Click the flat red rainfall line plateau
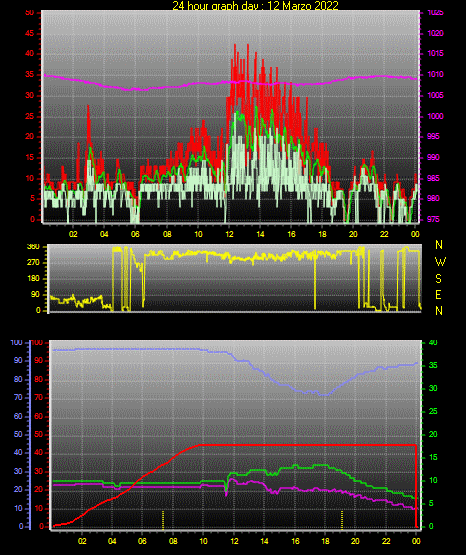Screen dimensions: 466x555 [x=307, y=445]
